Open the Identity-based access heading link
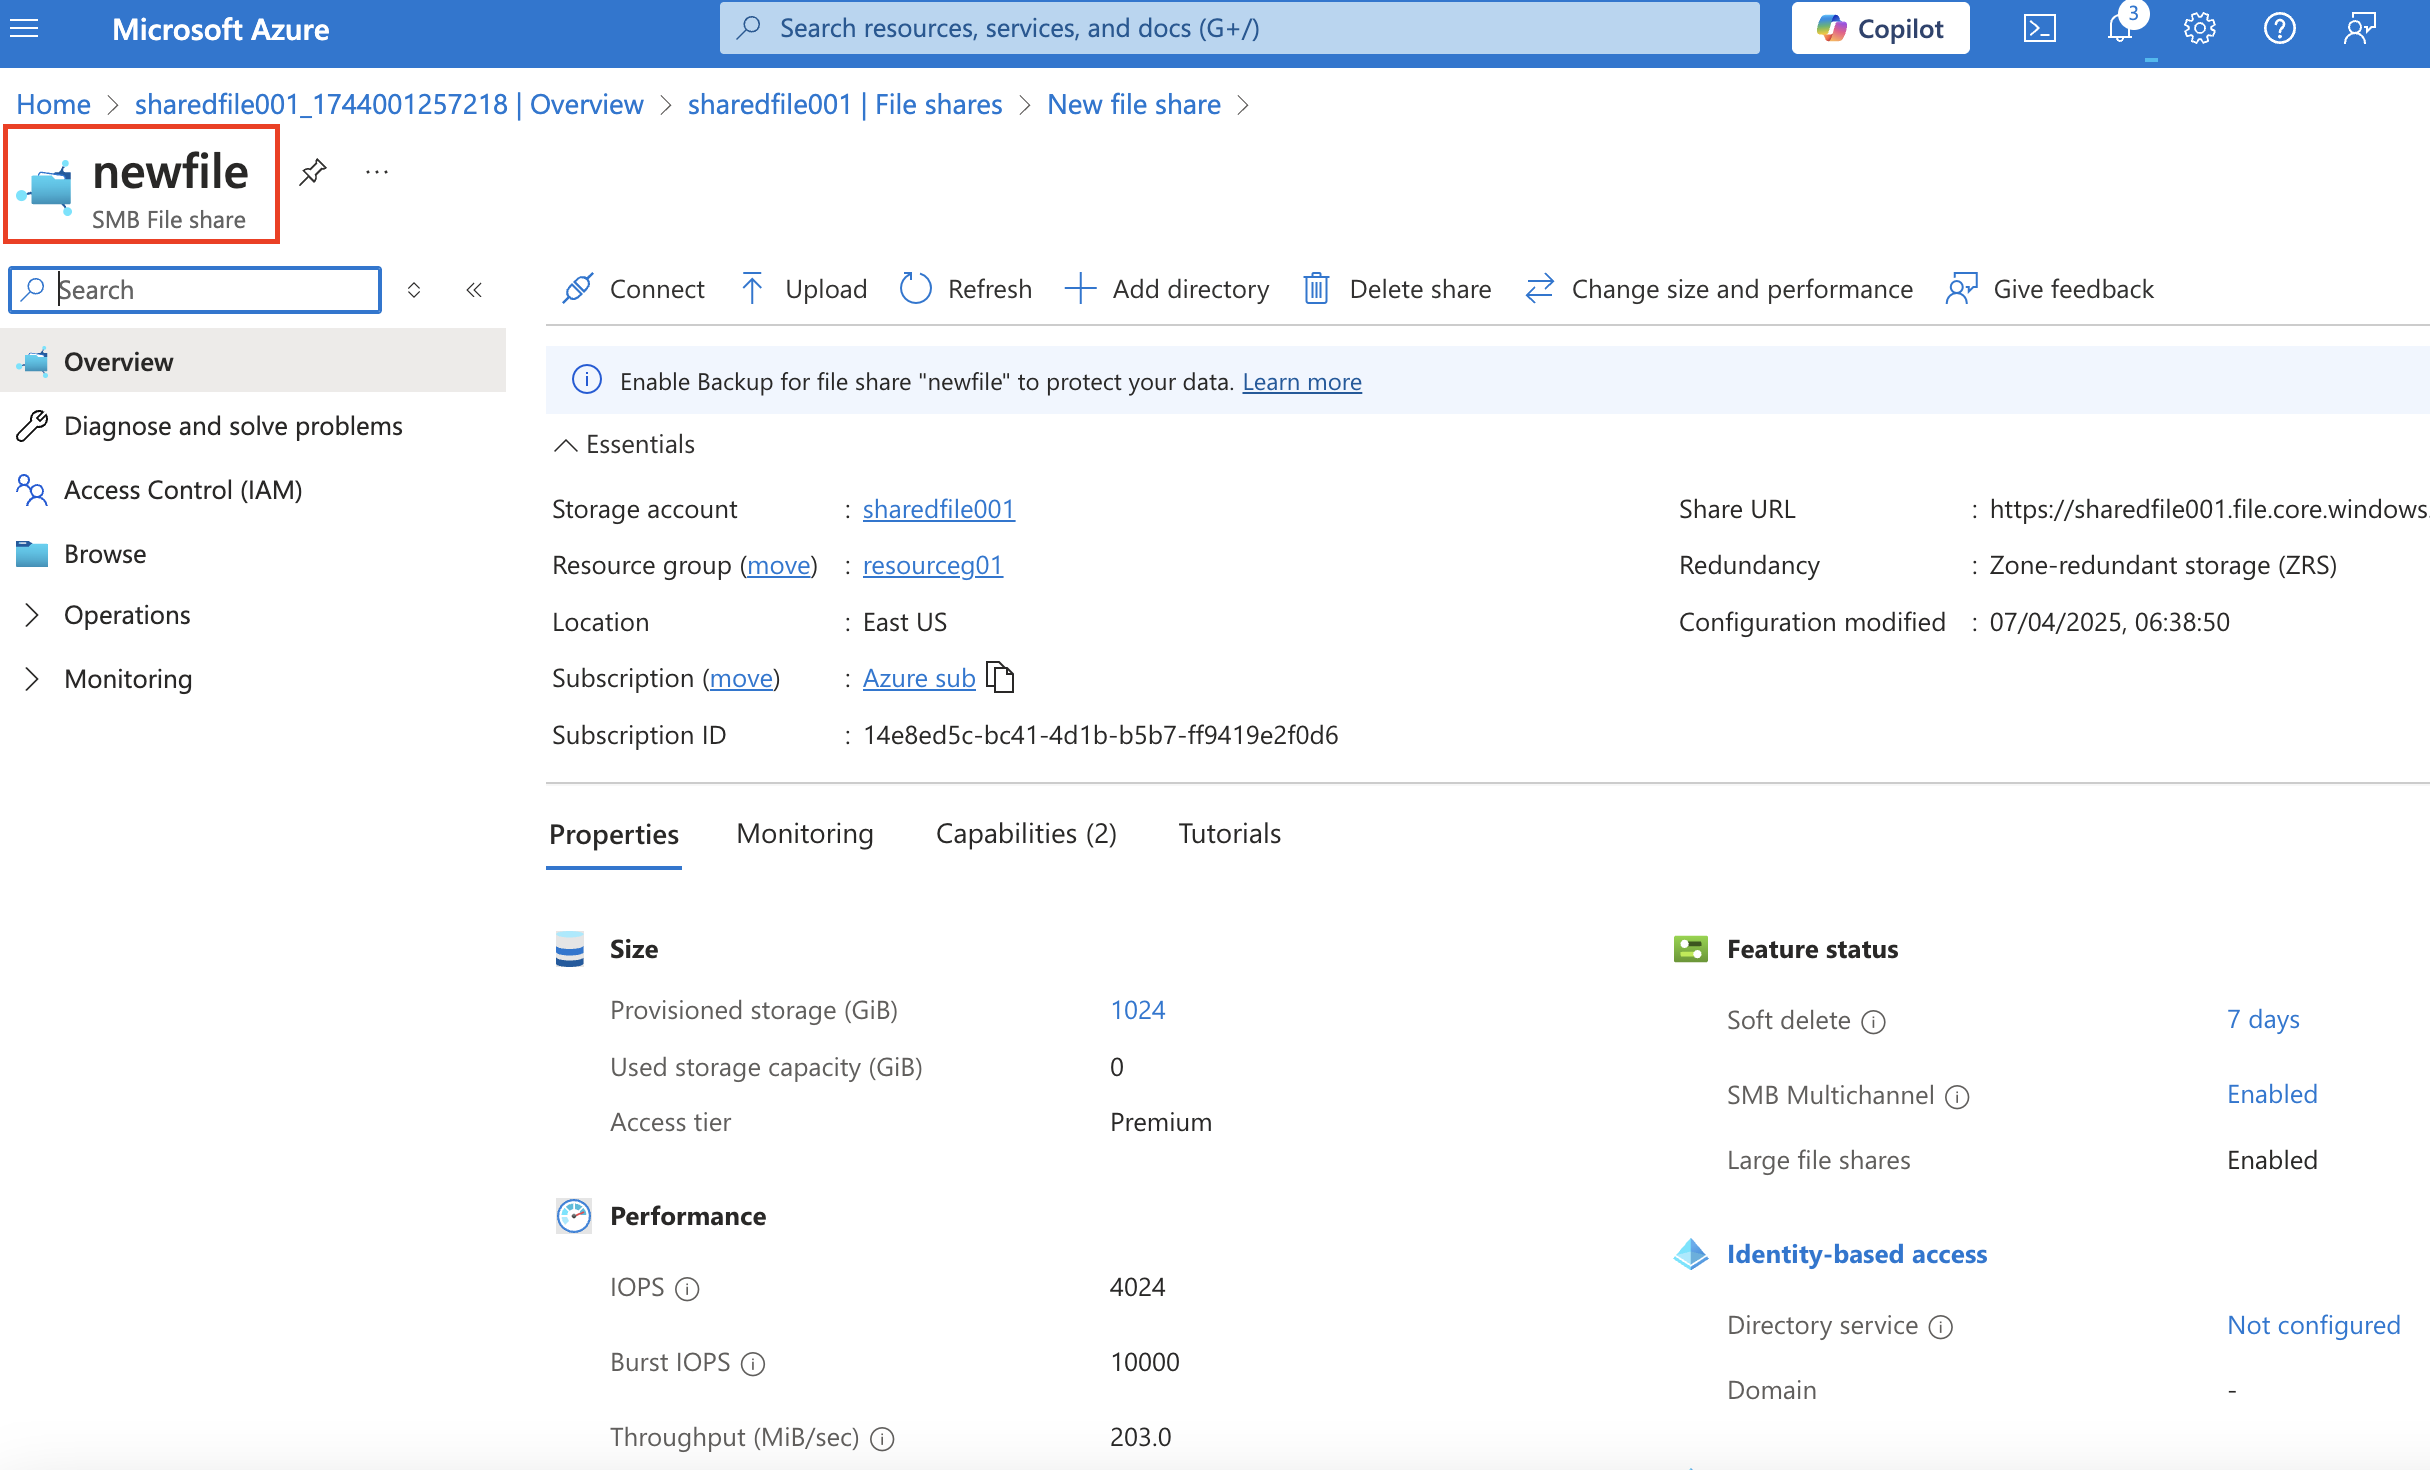 pos(1857,1254)
